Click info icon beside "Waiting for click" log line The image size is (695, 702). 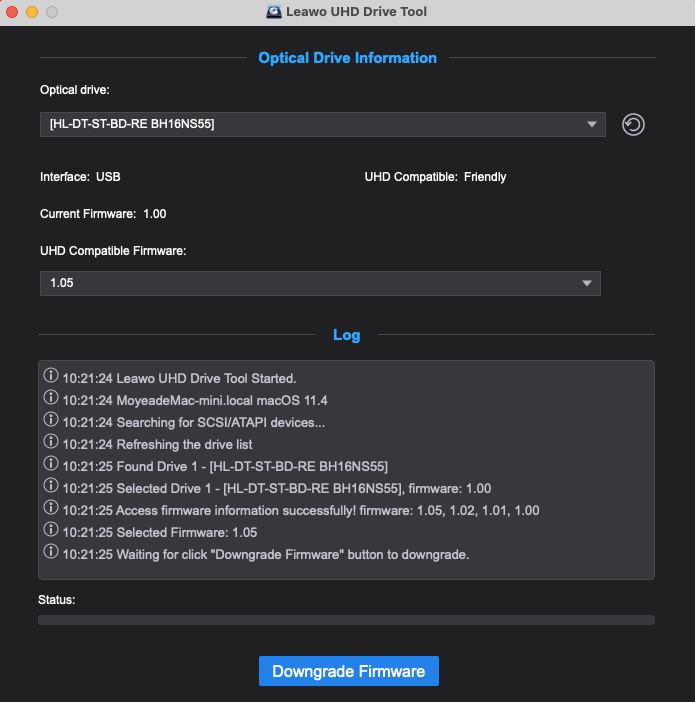pos(51,553)
